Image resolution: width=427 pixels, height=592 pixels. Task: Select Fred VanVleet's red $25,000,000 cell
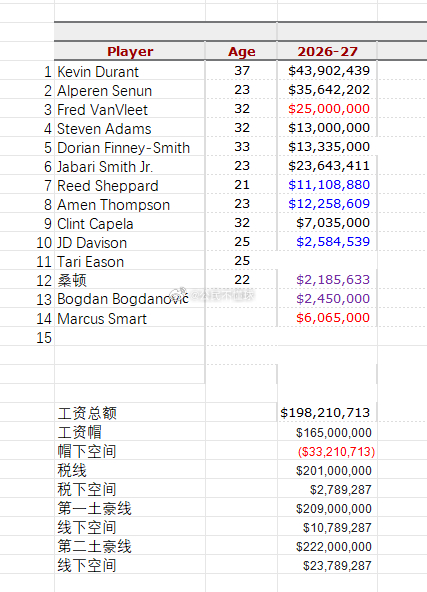point(327,109)
